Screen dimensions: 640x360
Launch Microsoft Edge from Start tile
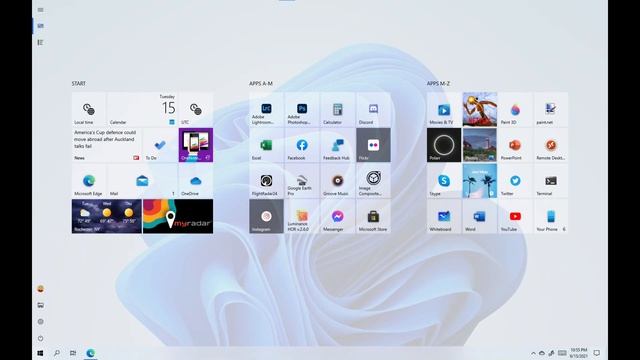click(89, 180)
